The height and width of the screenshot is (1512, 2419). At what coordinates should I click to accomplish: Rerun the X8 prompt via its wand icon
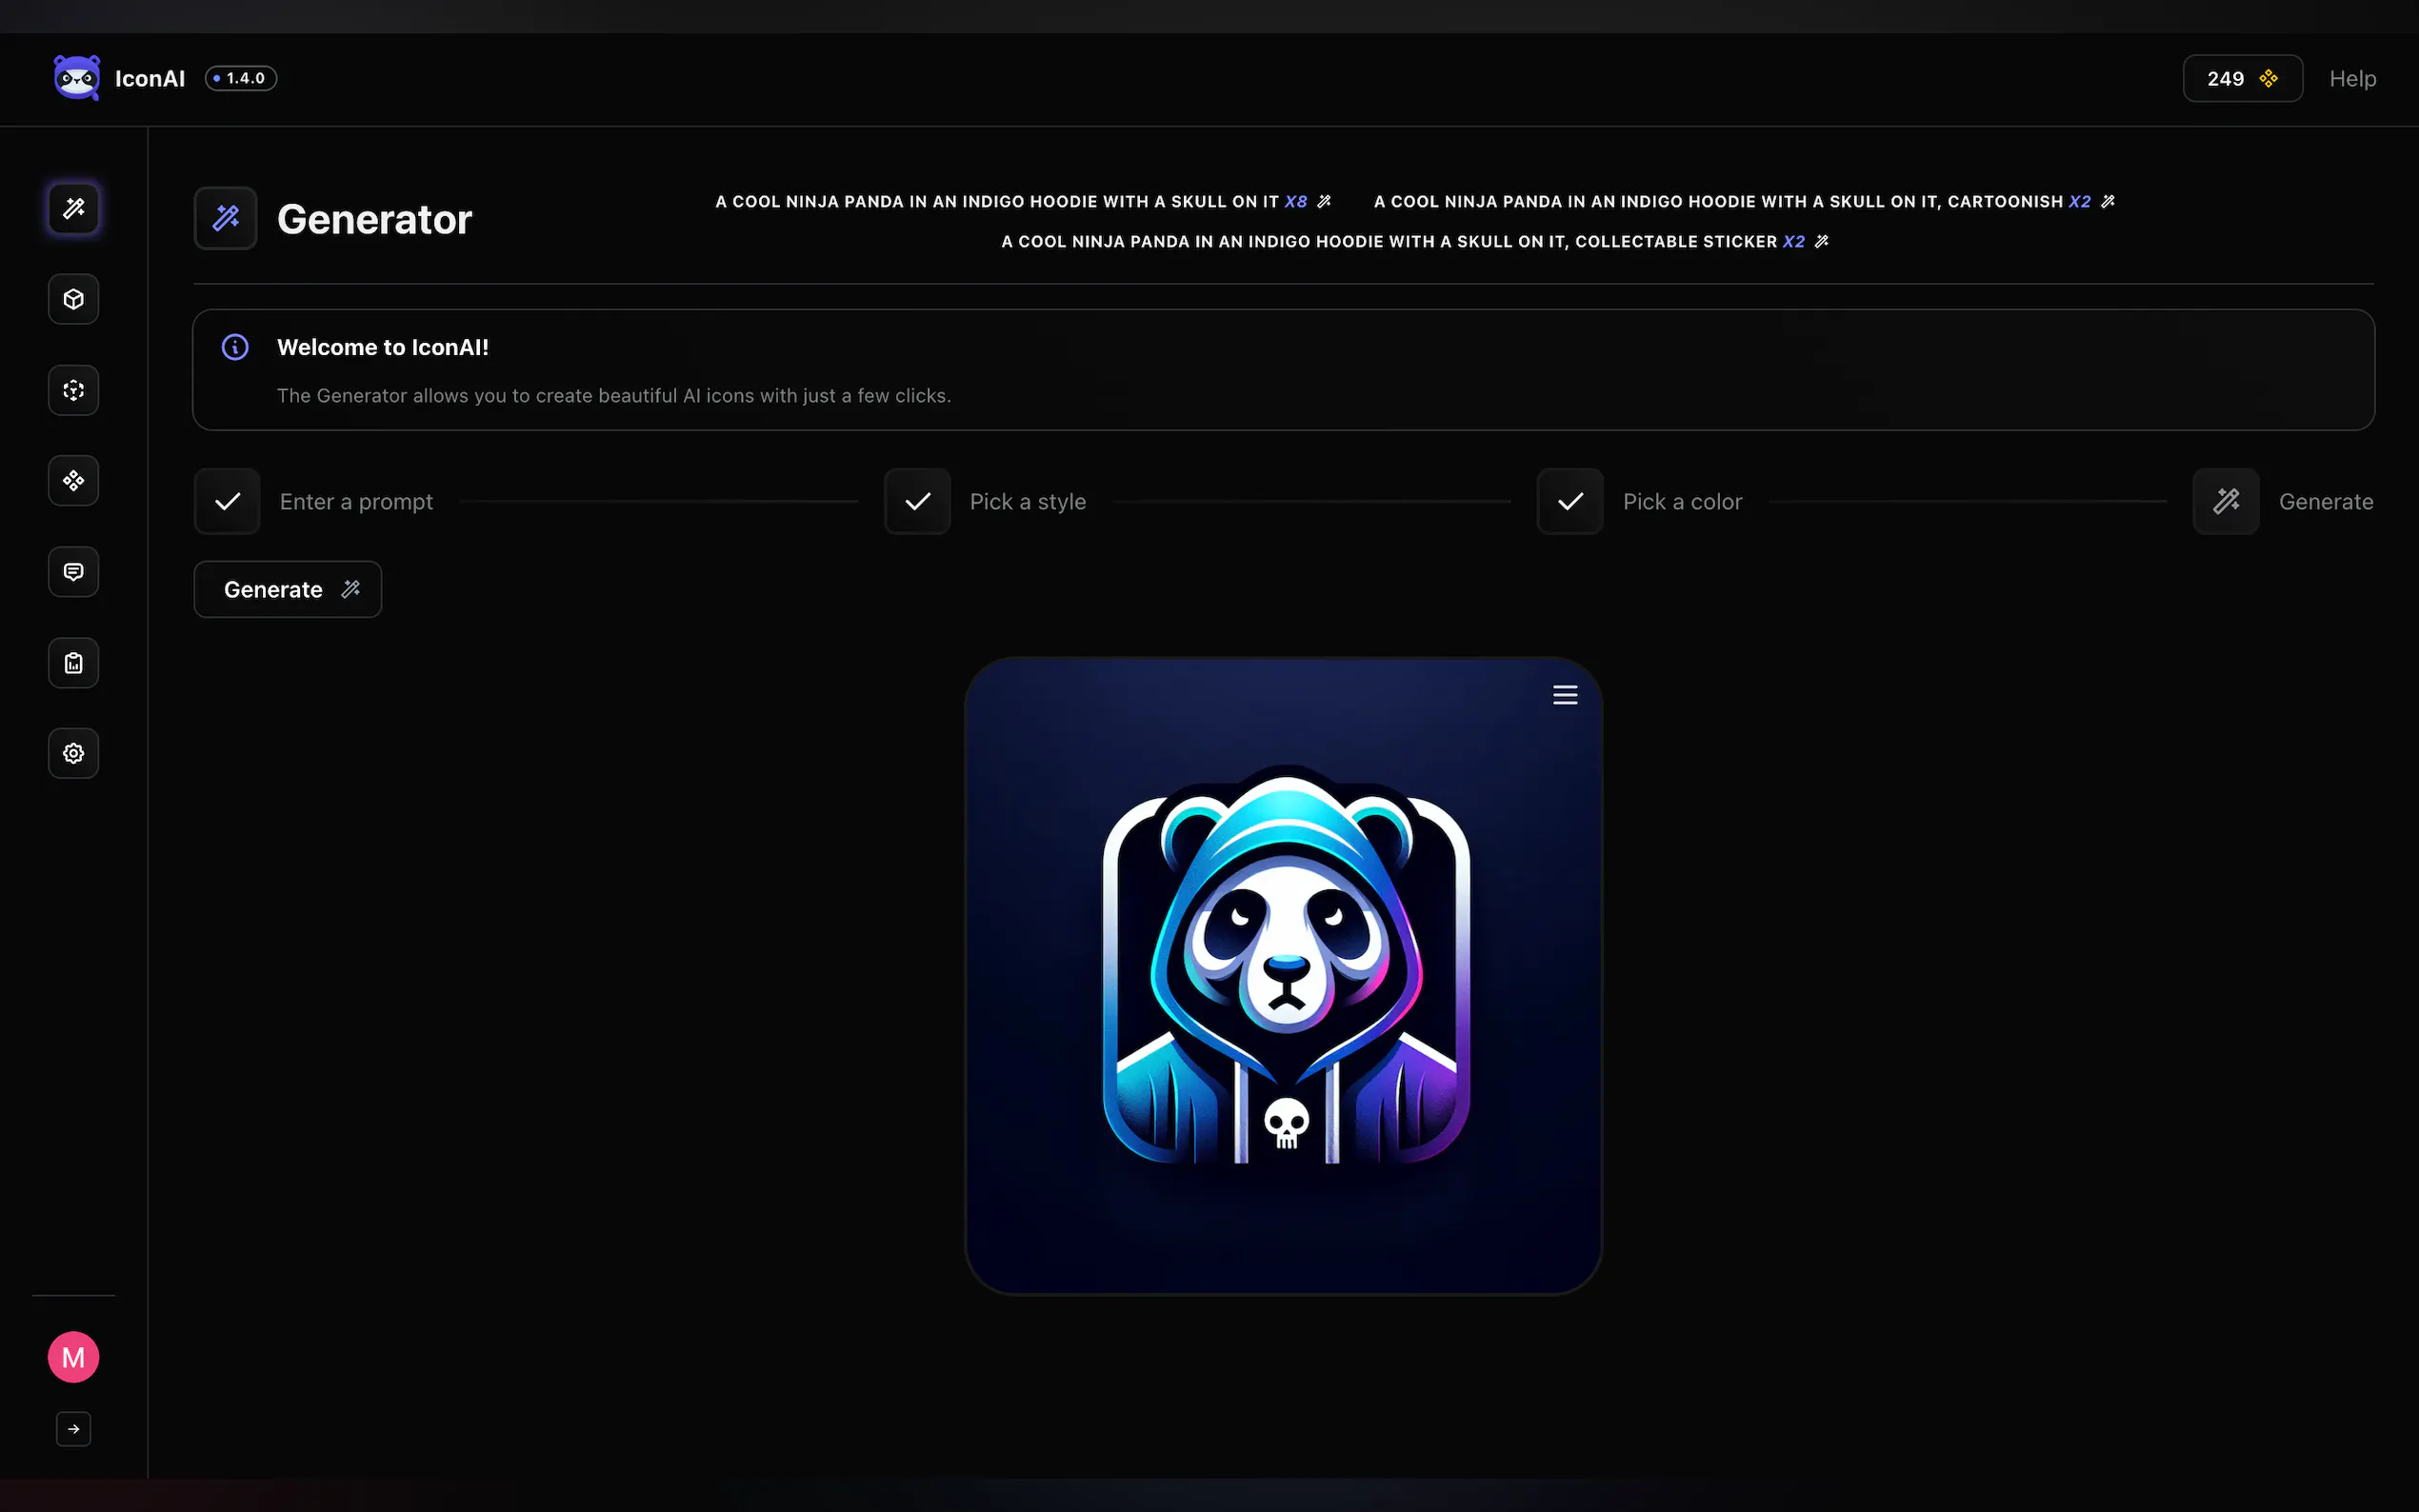(x=1324, y=200)
